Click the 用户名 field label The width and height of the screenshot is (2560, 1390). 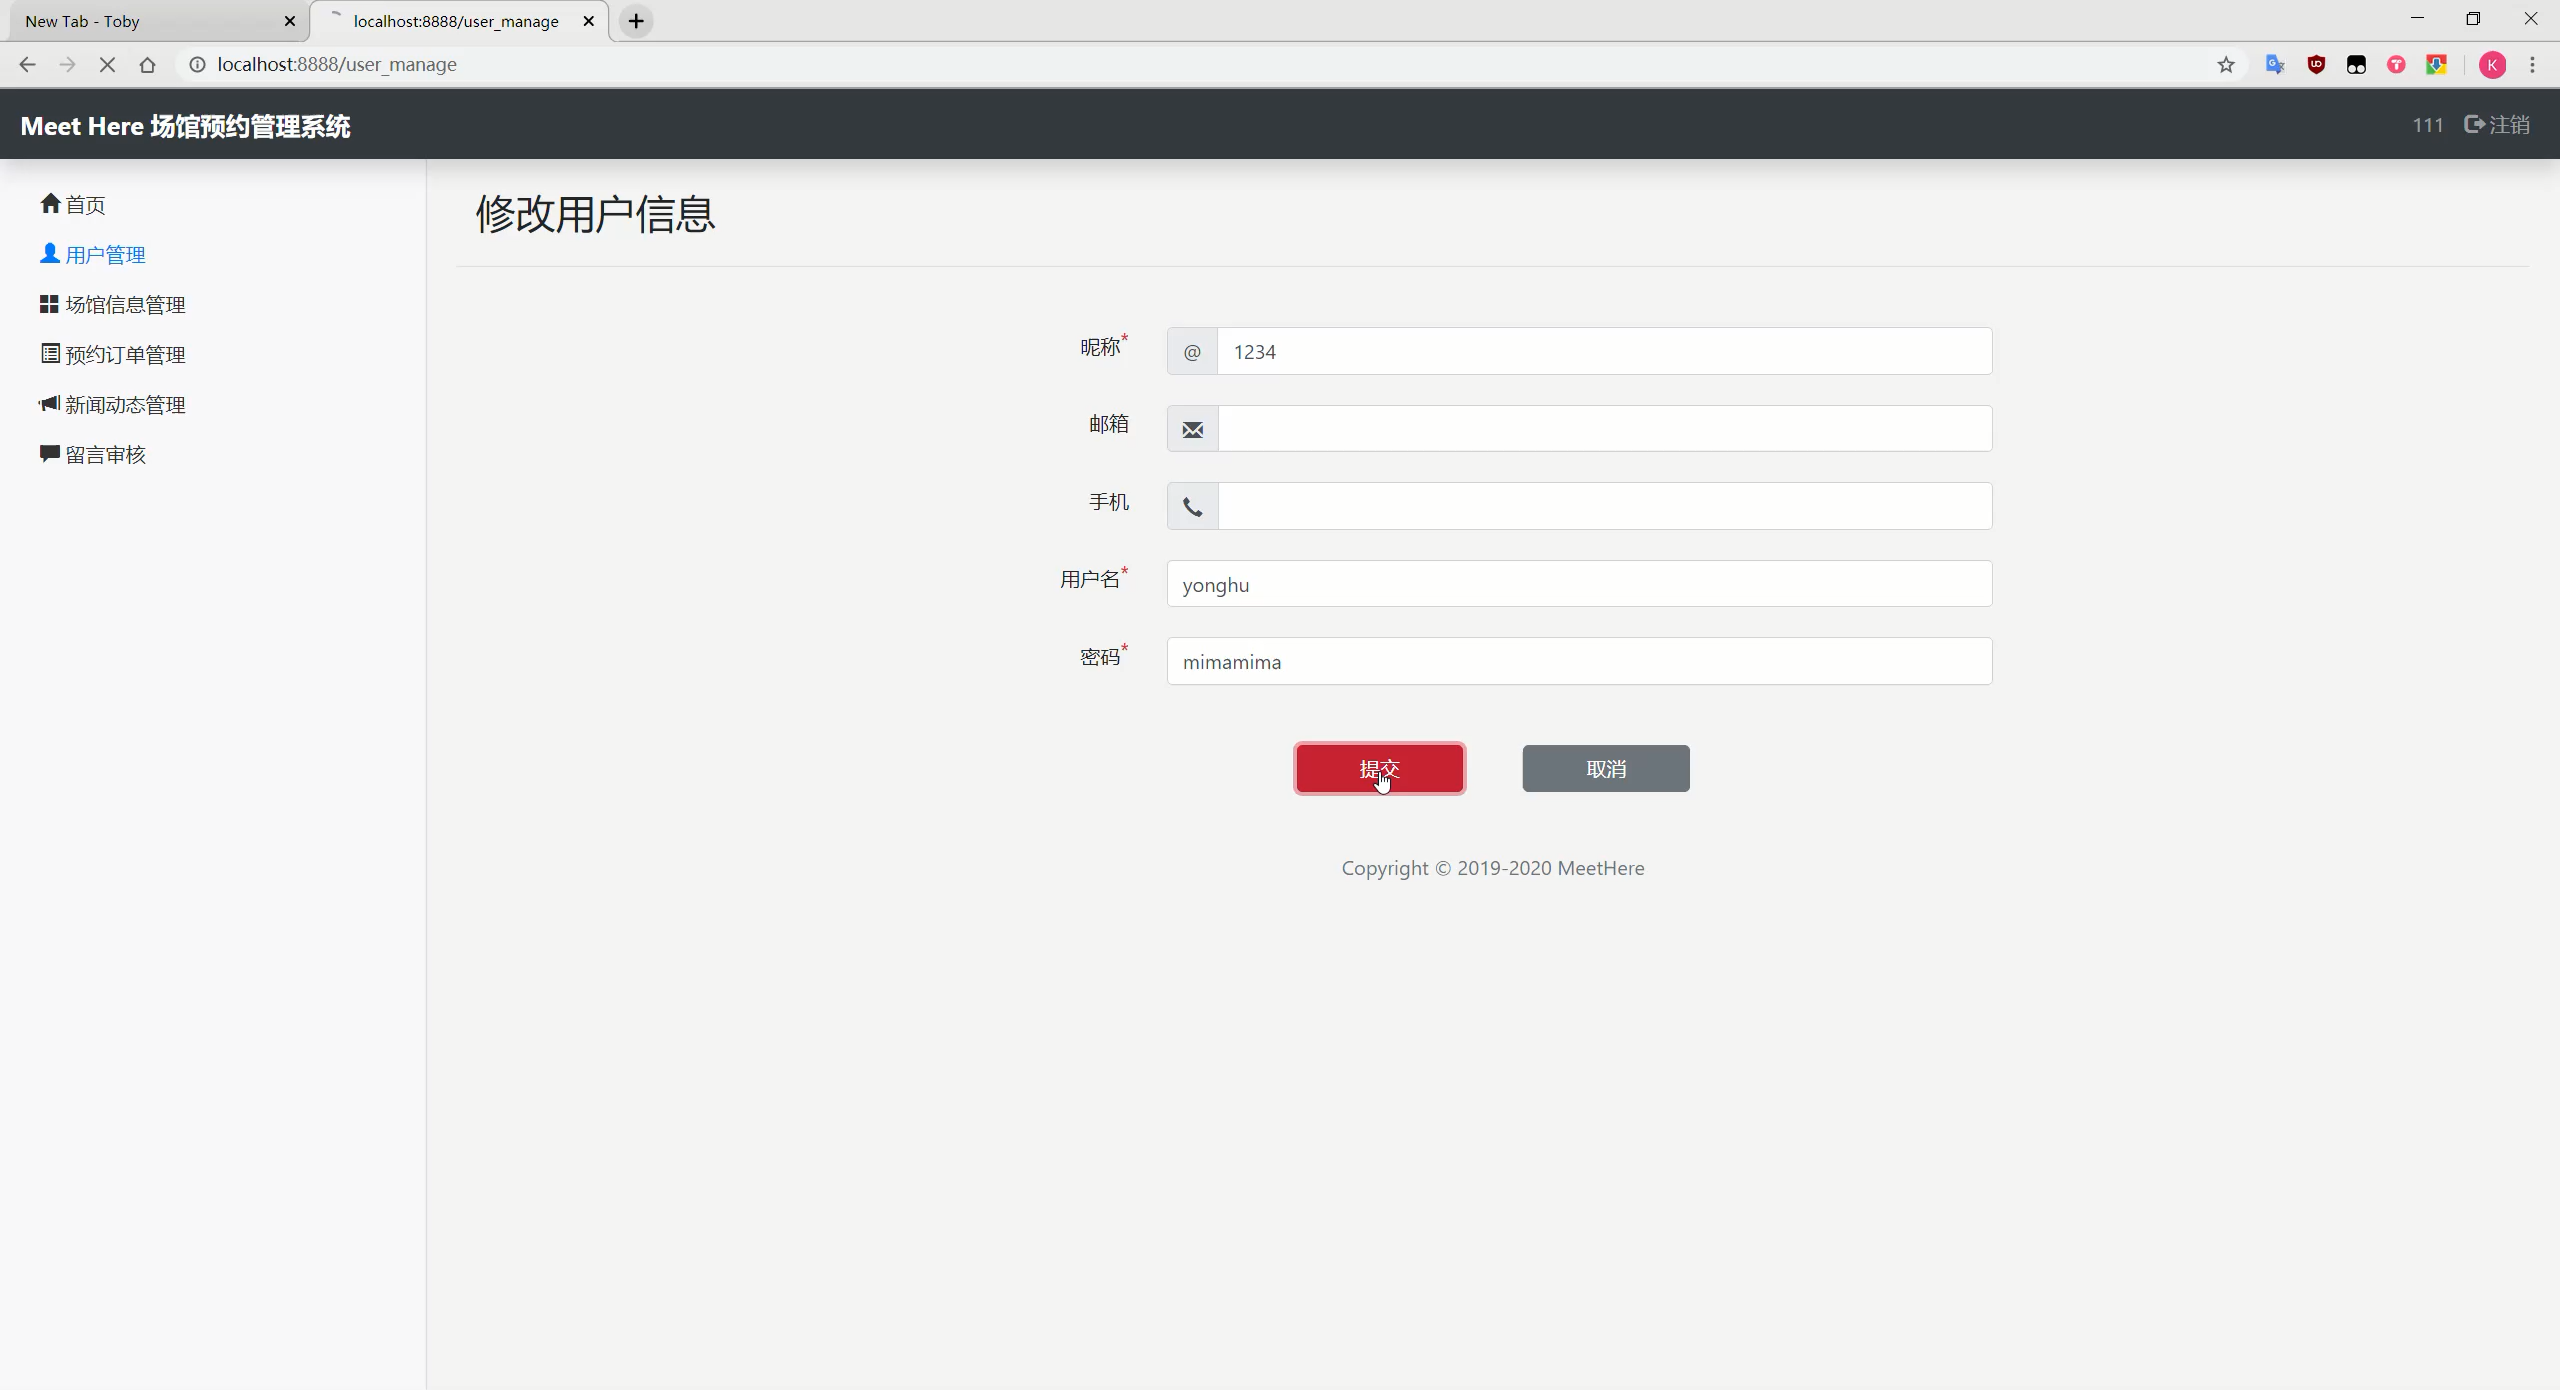pyautogui.click(x=1093, y=579)
